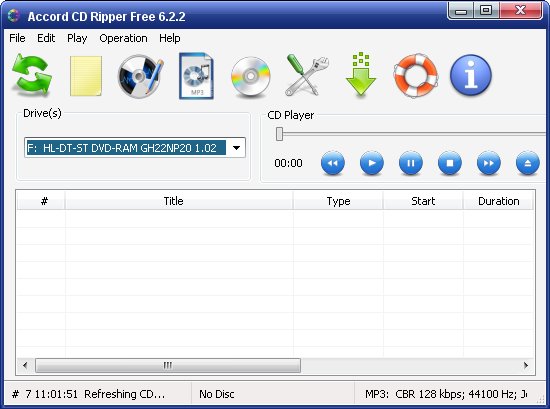The width and height of the screenshot is (550, 409).
Task: Click the MP3 file rip icon
Action: tap(196, 76)
